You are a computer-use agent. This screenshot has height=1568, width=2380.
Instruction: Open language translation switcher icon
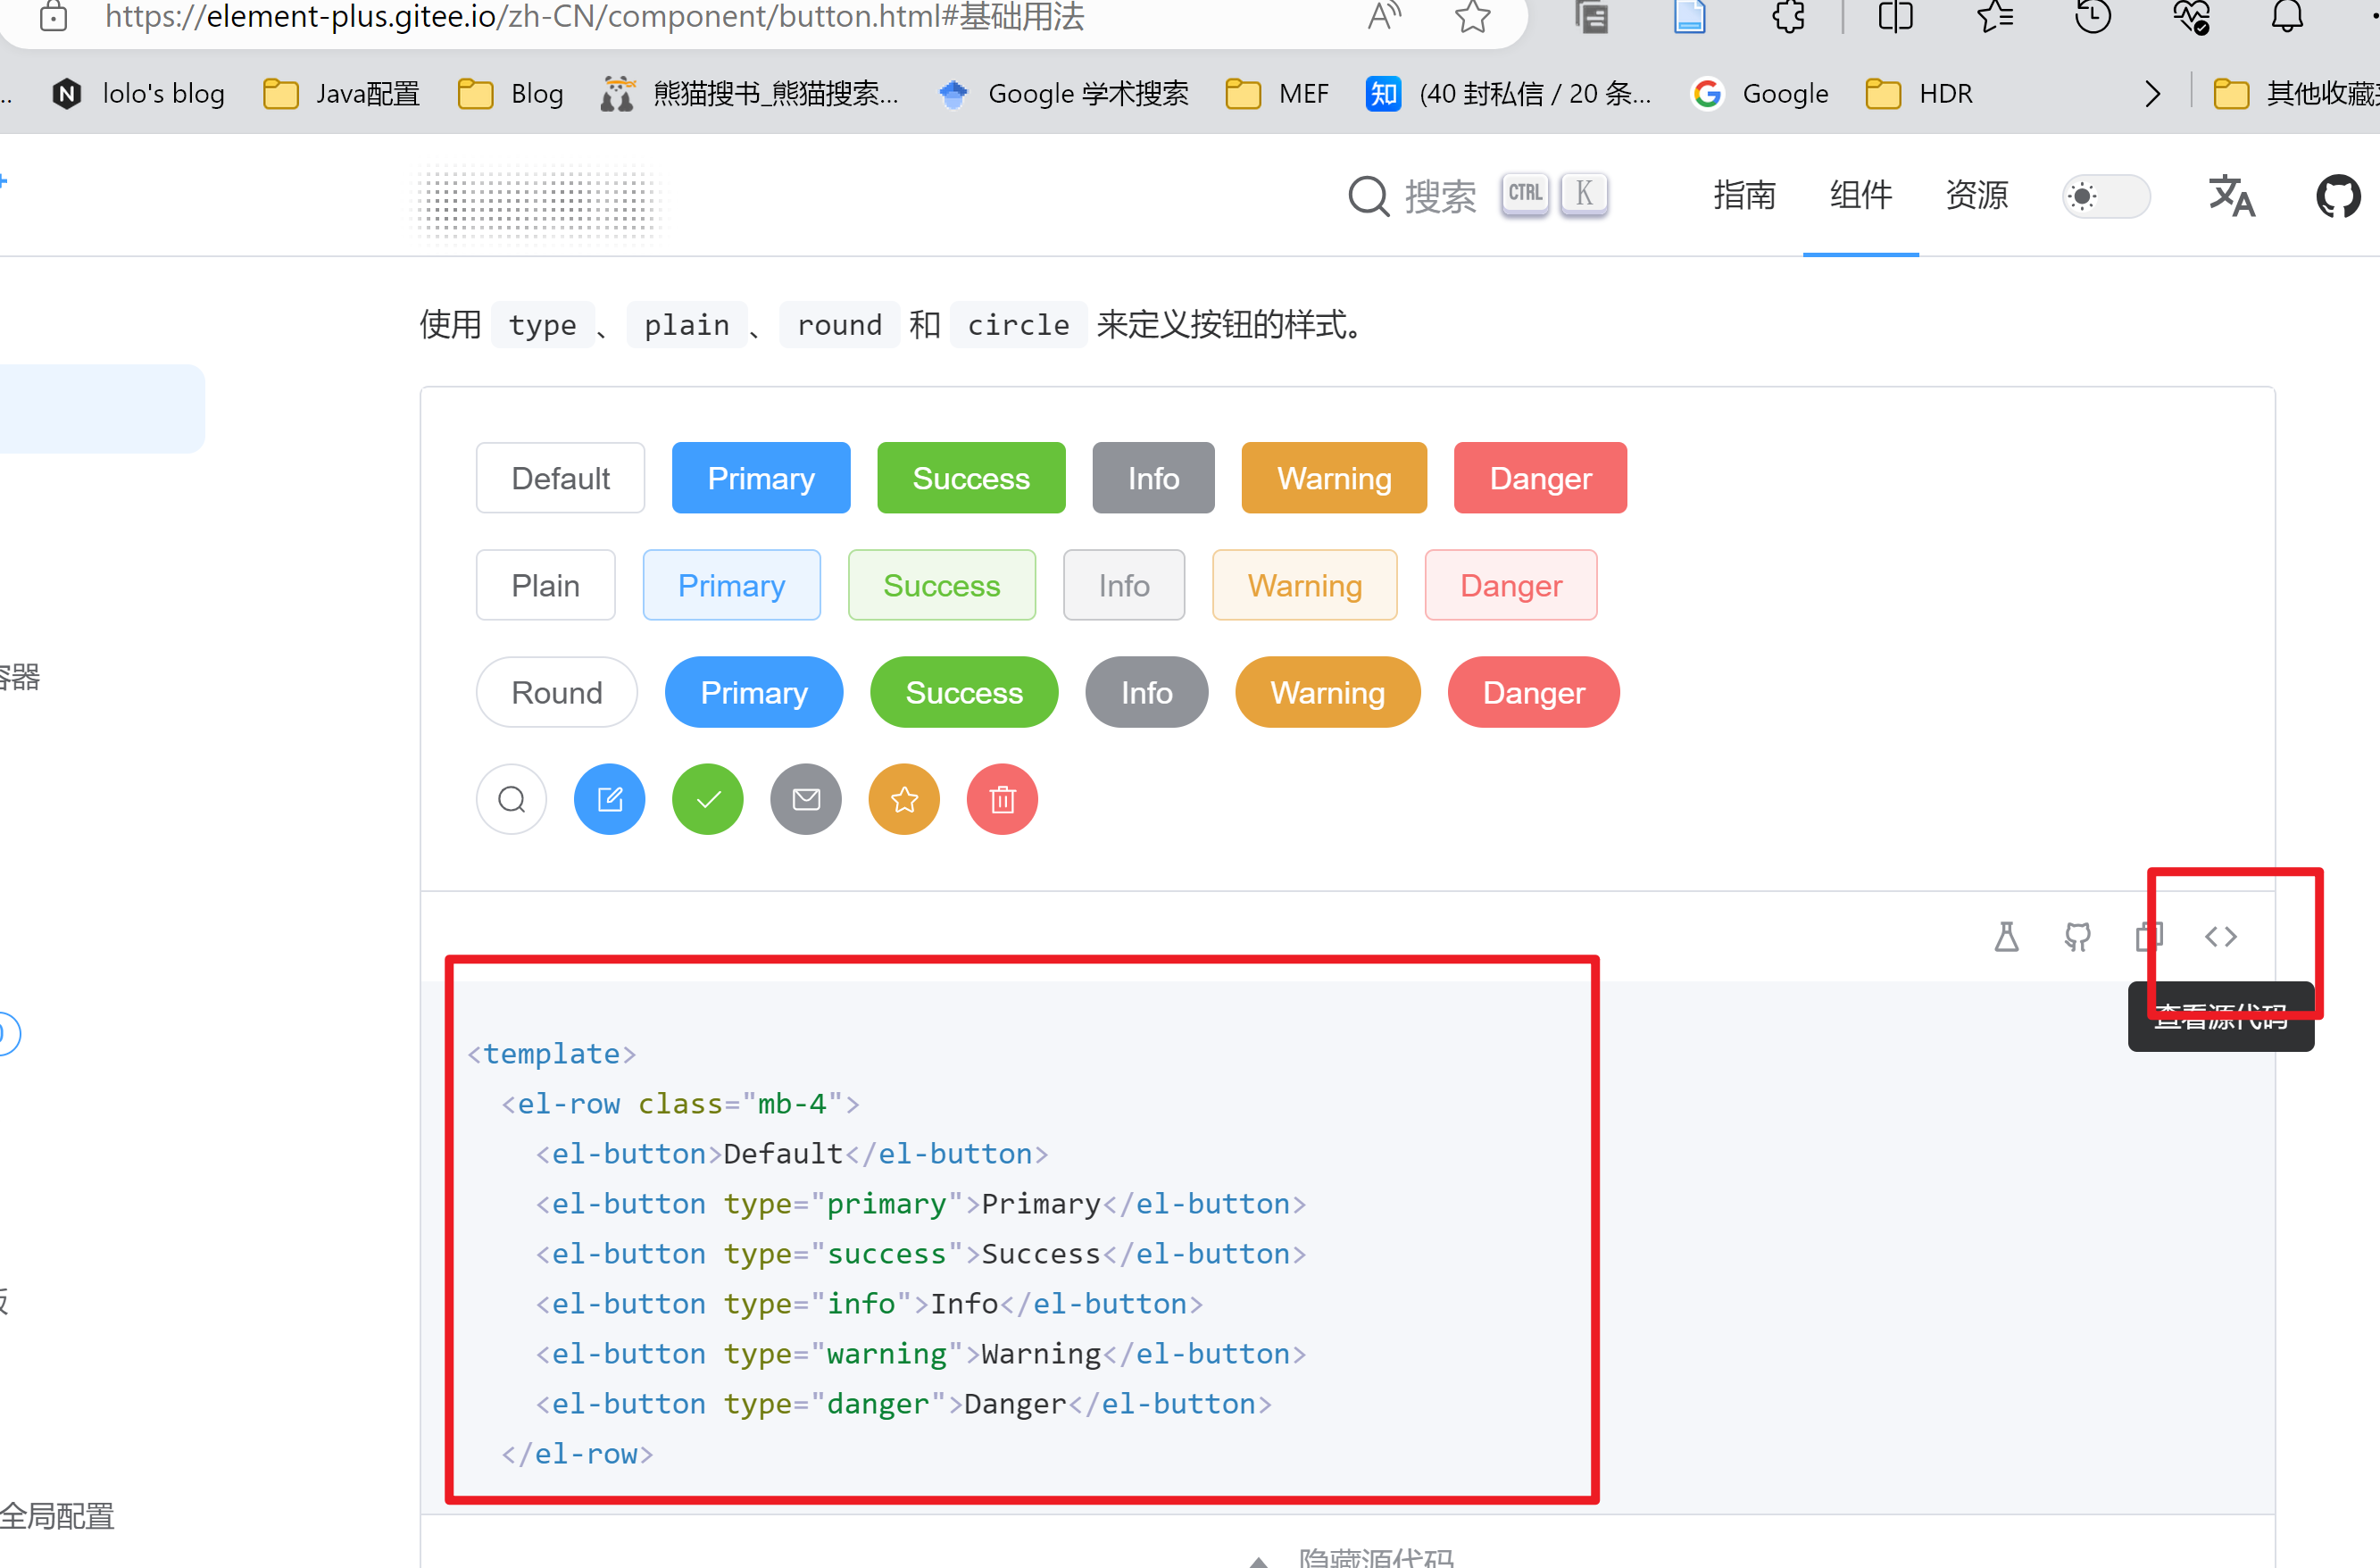[x=2231, y=195]
